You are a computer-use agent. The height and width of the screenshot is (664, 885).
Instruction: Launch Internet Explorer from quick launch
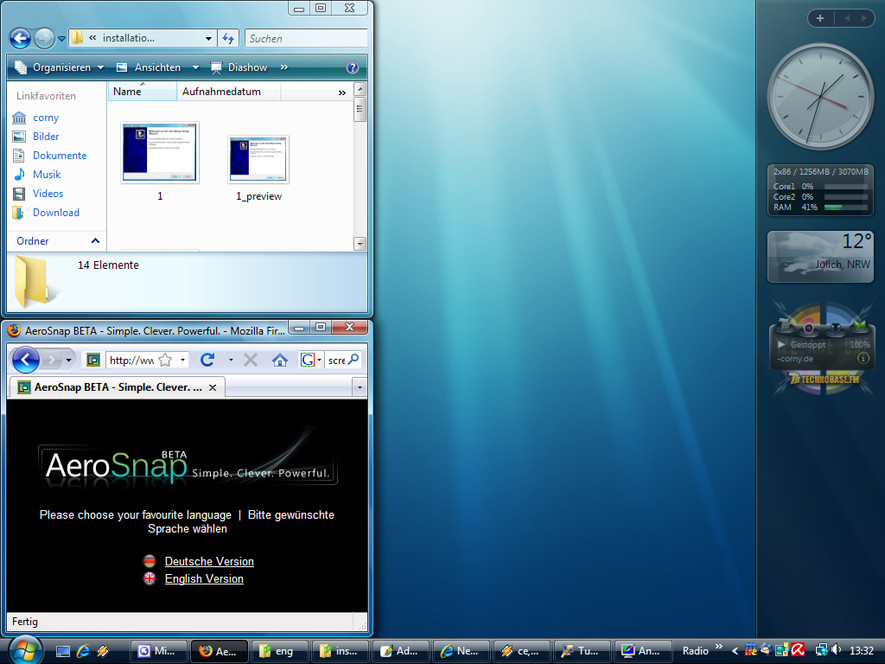83,651
